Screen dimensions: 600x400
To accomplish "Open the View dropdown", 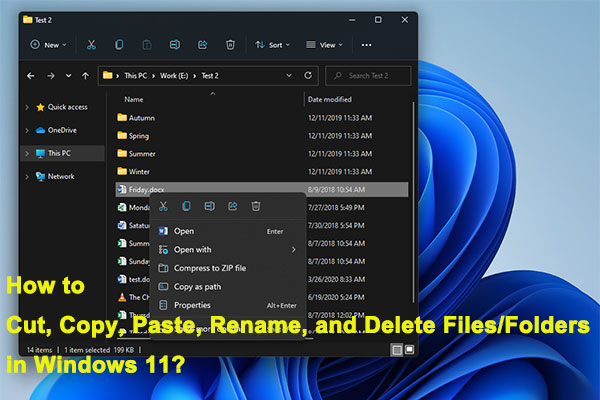I will pos(324,45).
